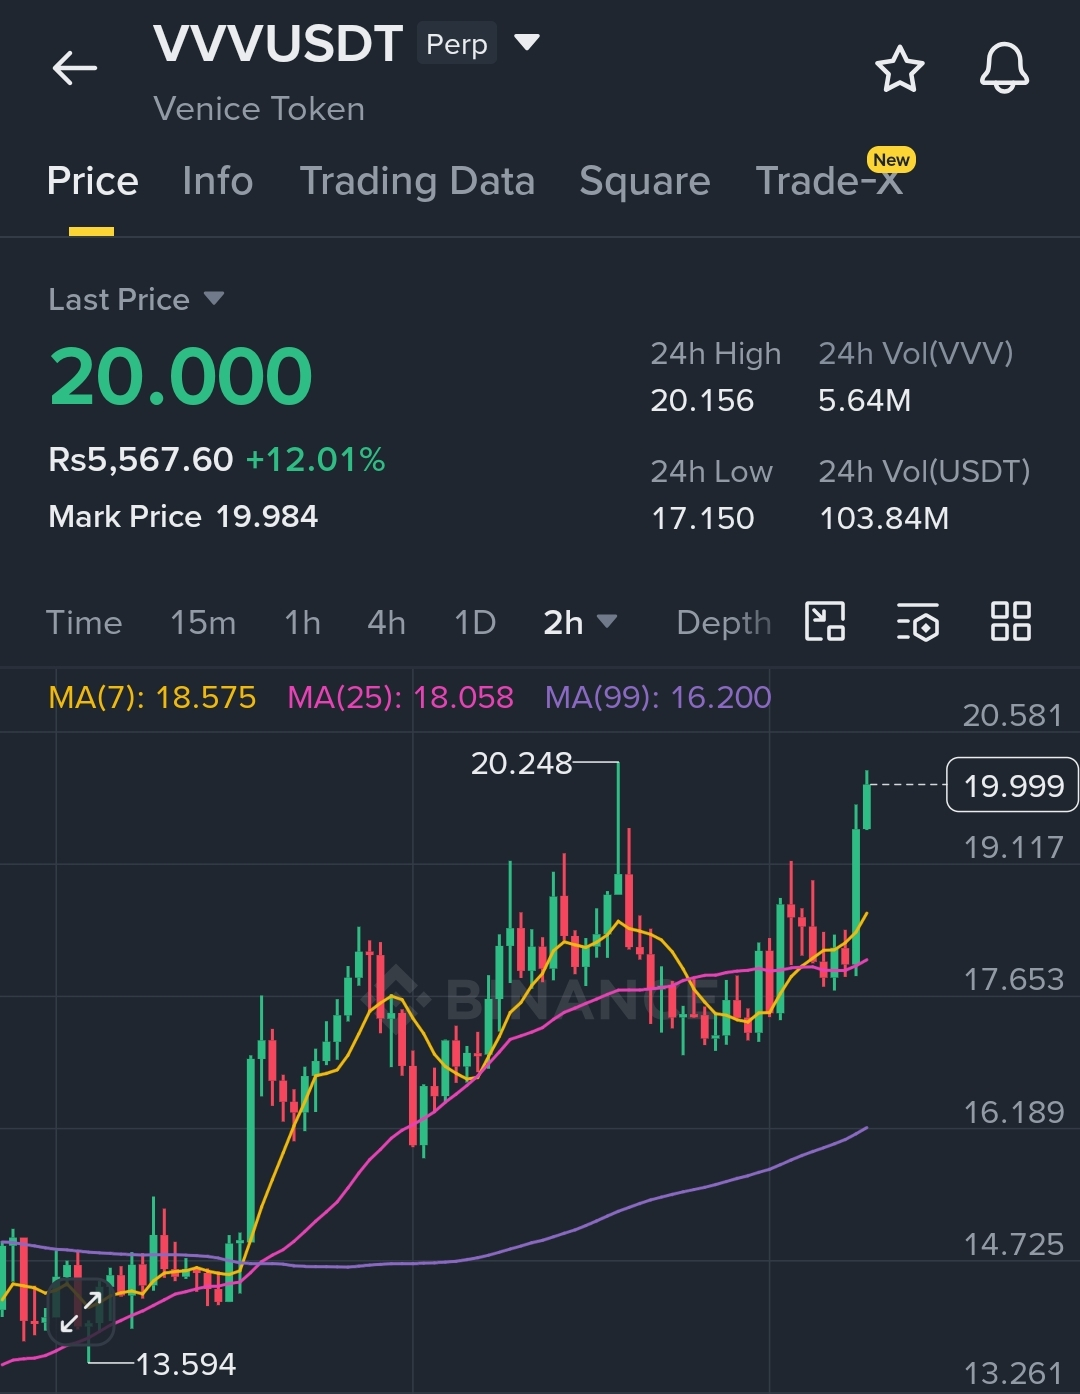Switch chart to 1D interval
Viewport: 1080px width, 1394px height.
[475, 622]
